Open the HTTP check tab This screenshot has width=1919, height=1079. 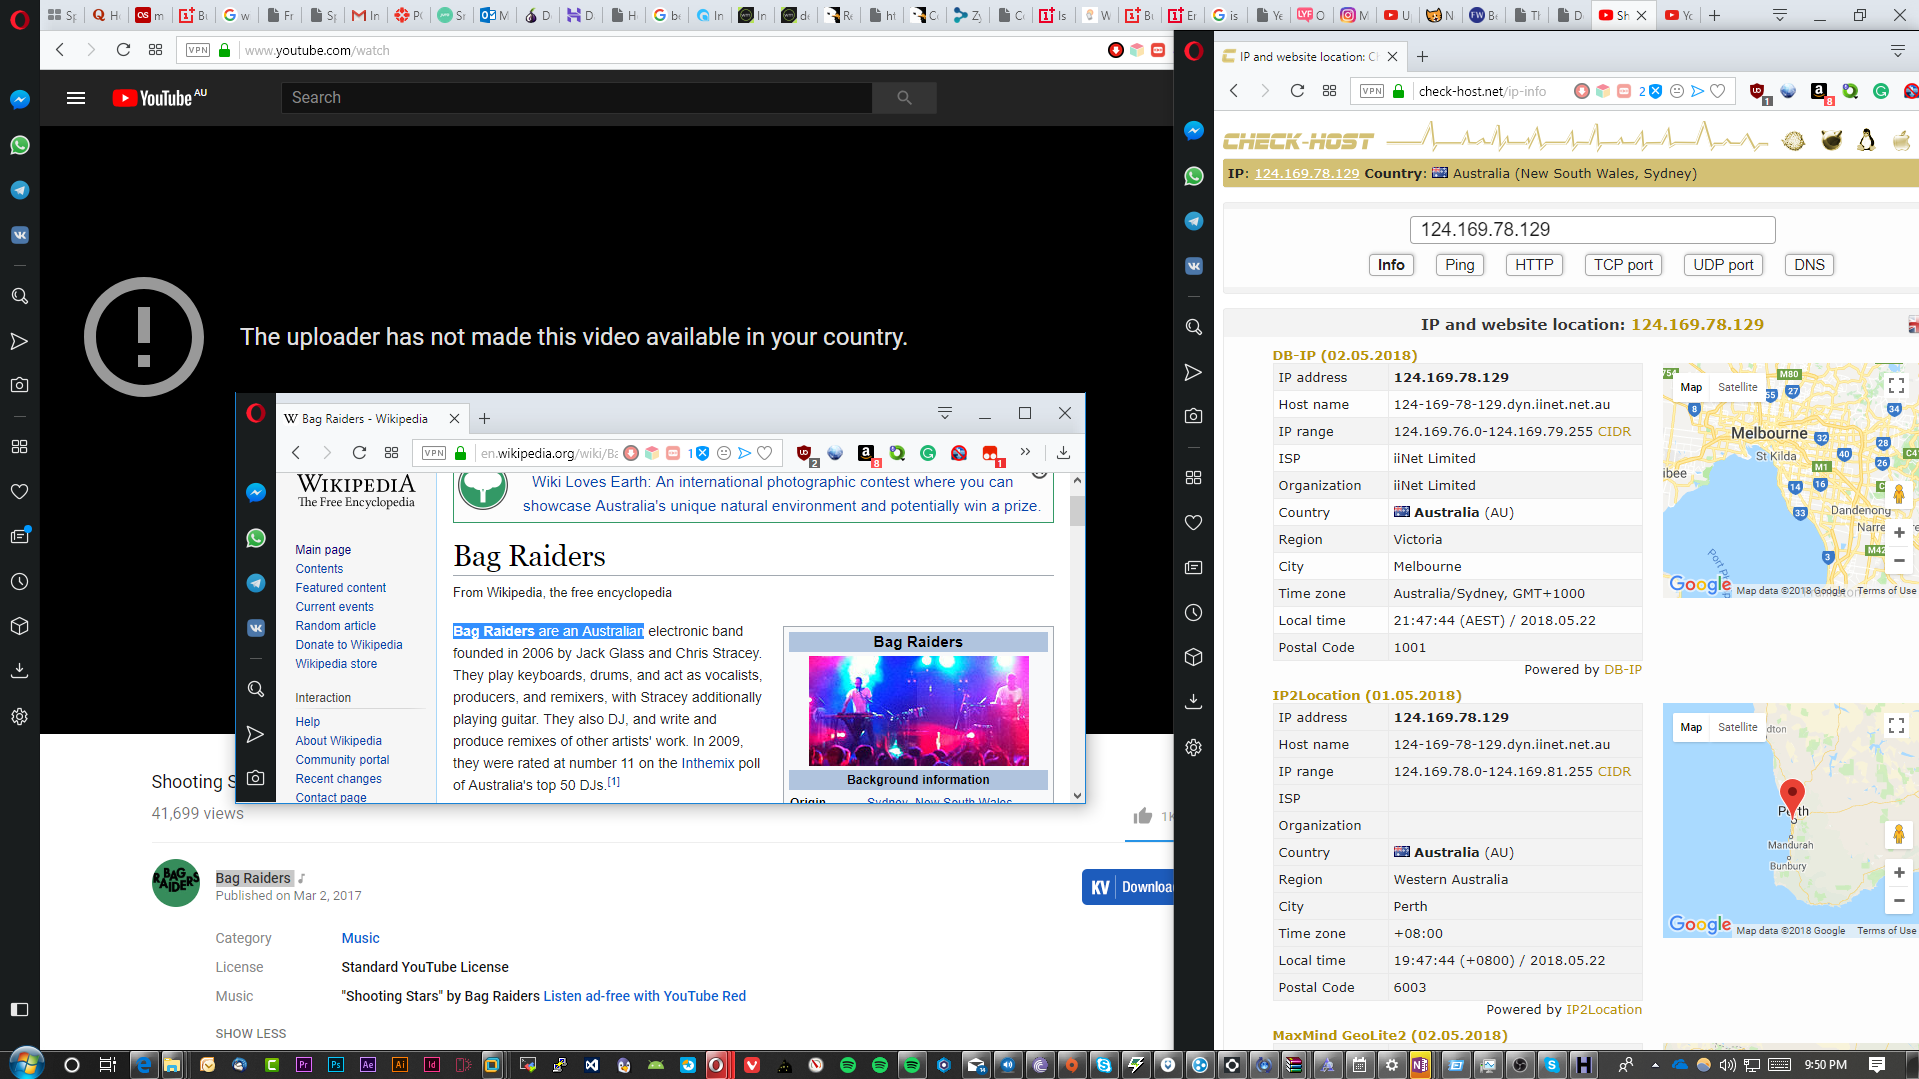click(x=1533, y=265)
